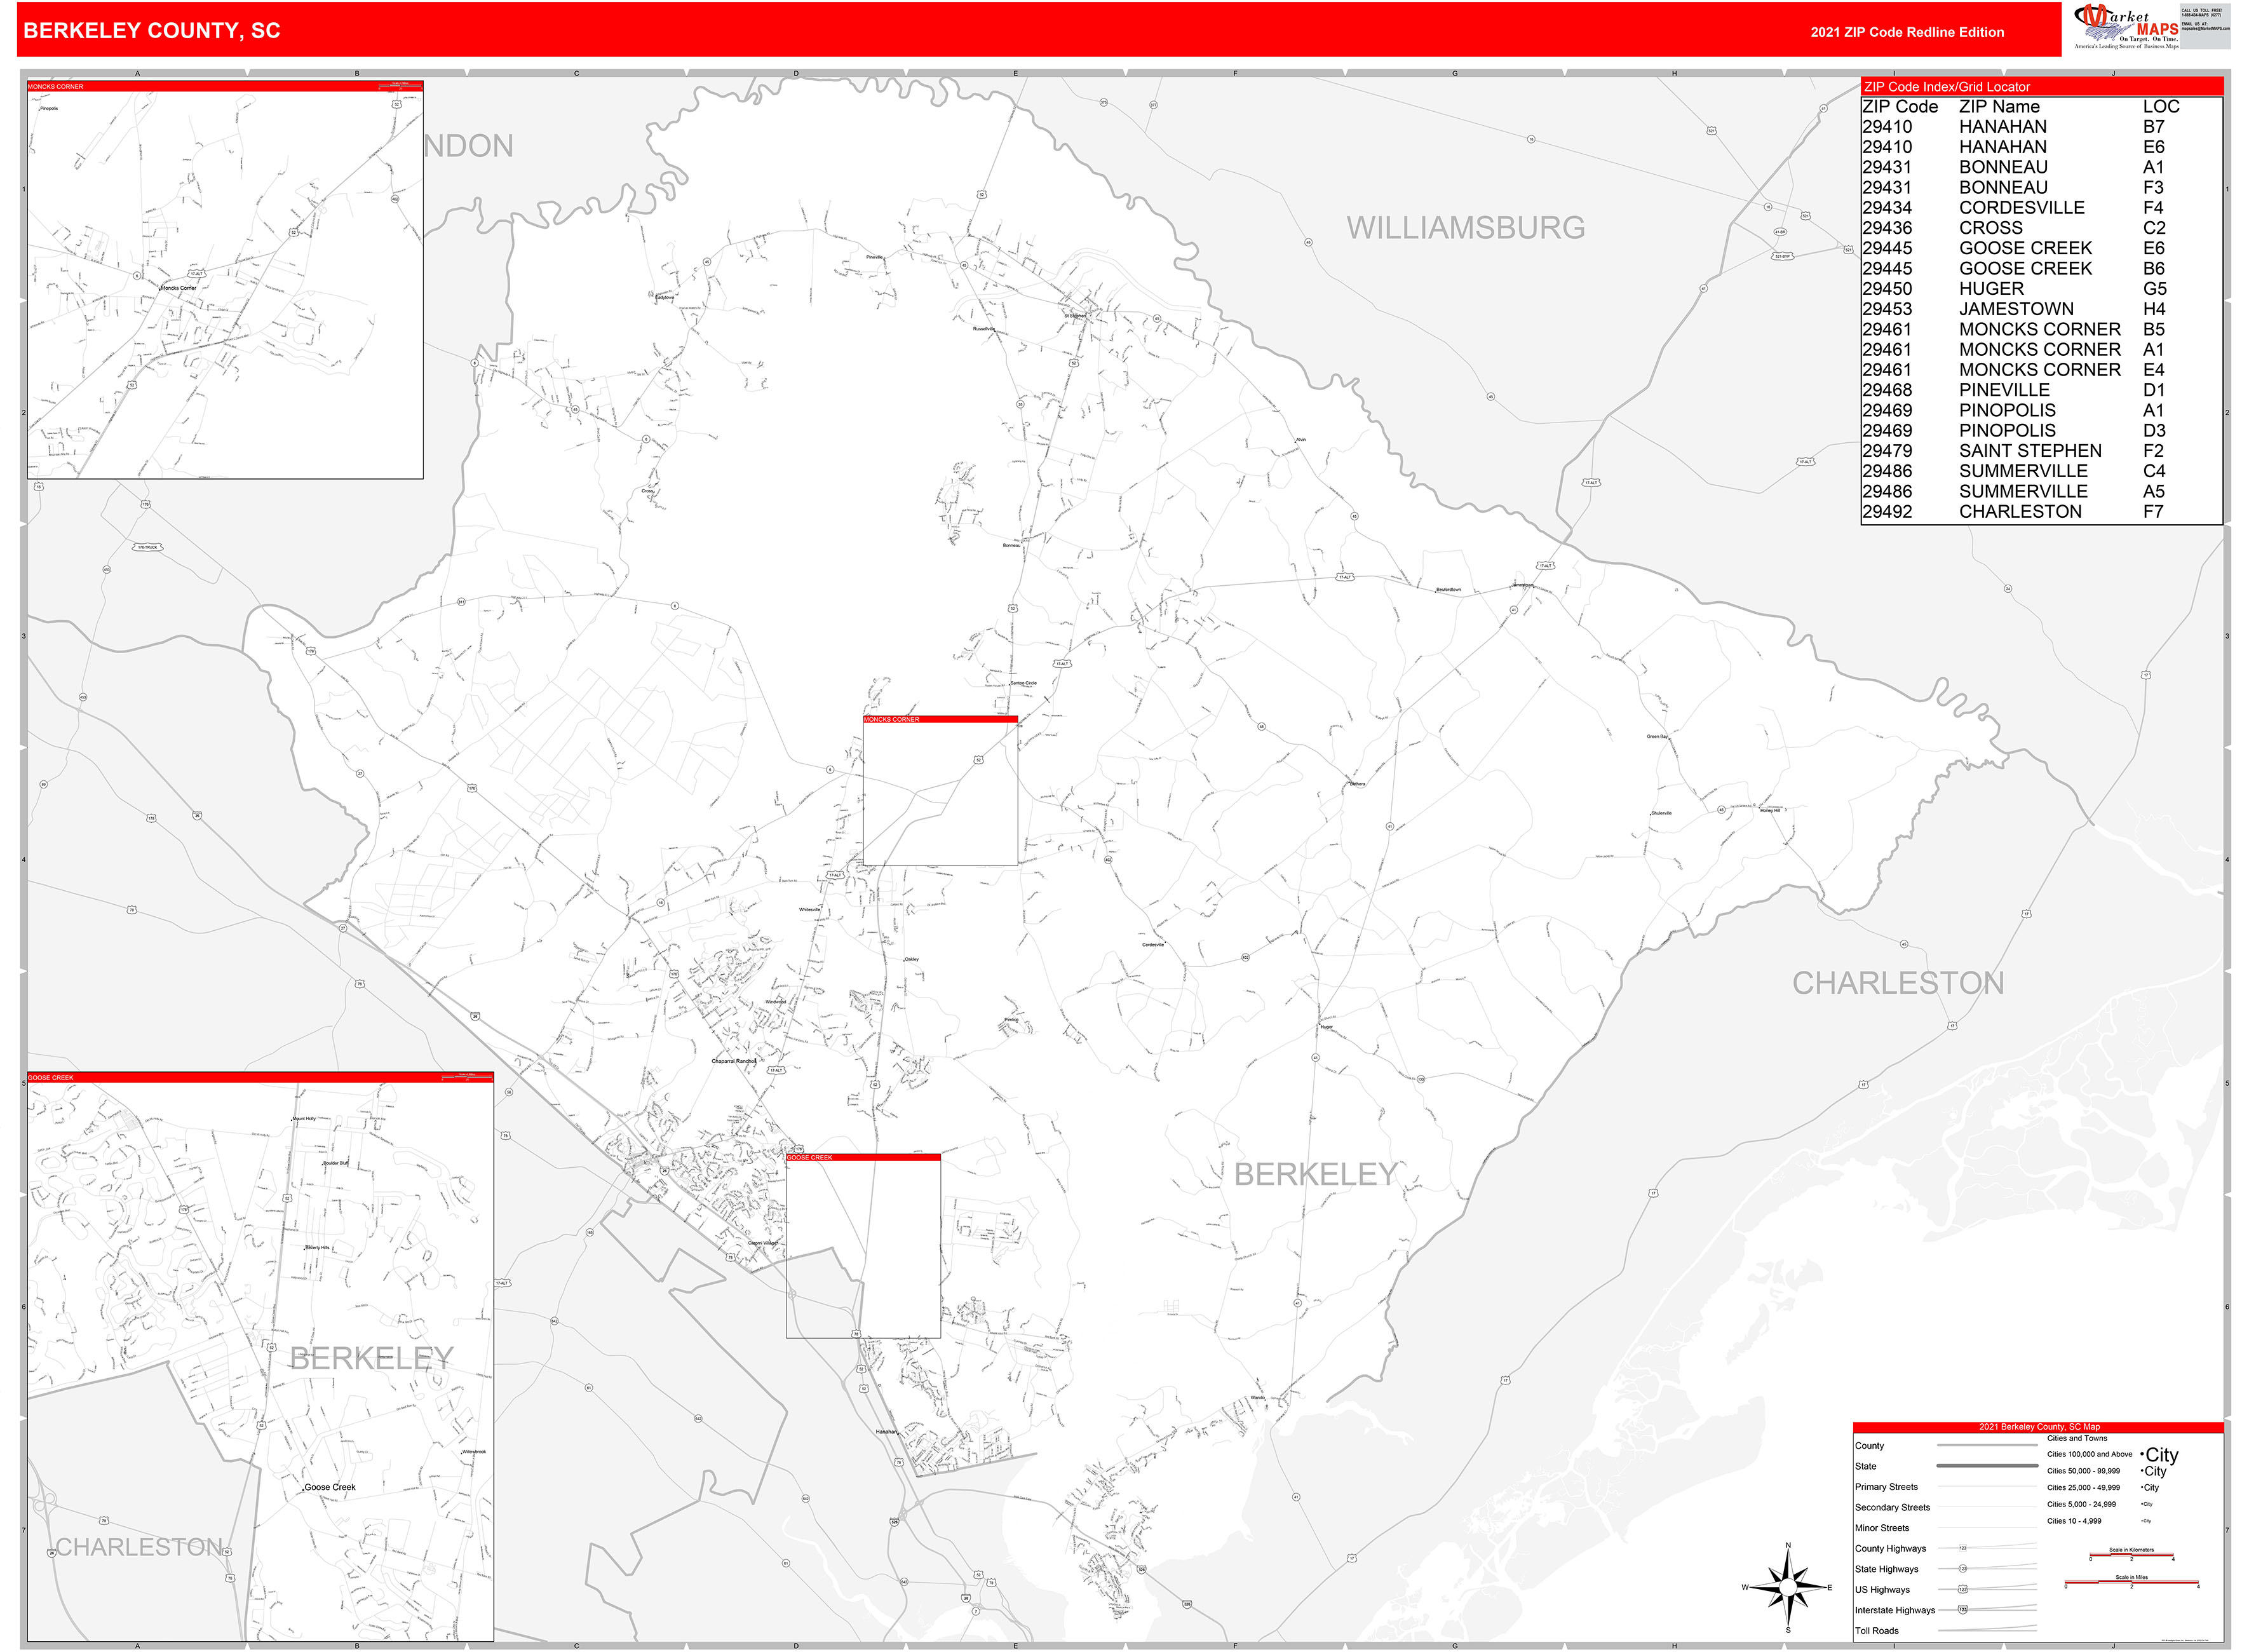
Task: Click the "State Highways" legend entry
Action: pos(1945,1569)
